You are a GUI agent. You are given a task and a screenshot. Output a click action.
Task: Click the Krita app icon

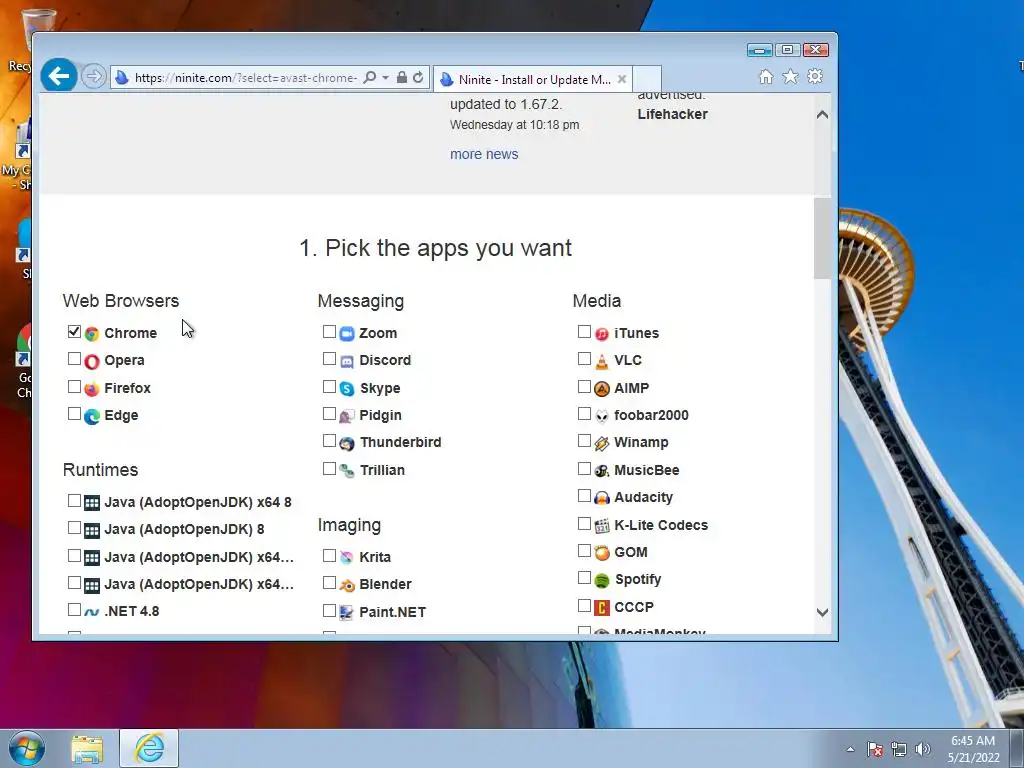click(347, 557)
